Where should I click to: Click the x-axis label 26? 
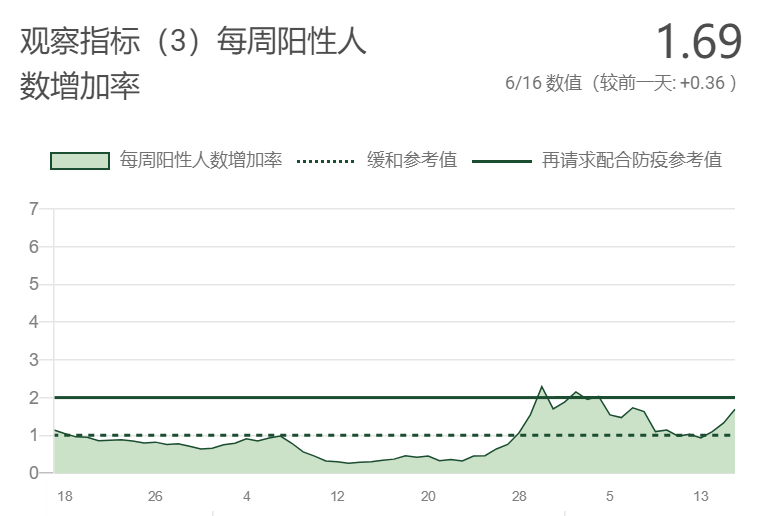click(155, 496)
